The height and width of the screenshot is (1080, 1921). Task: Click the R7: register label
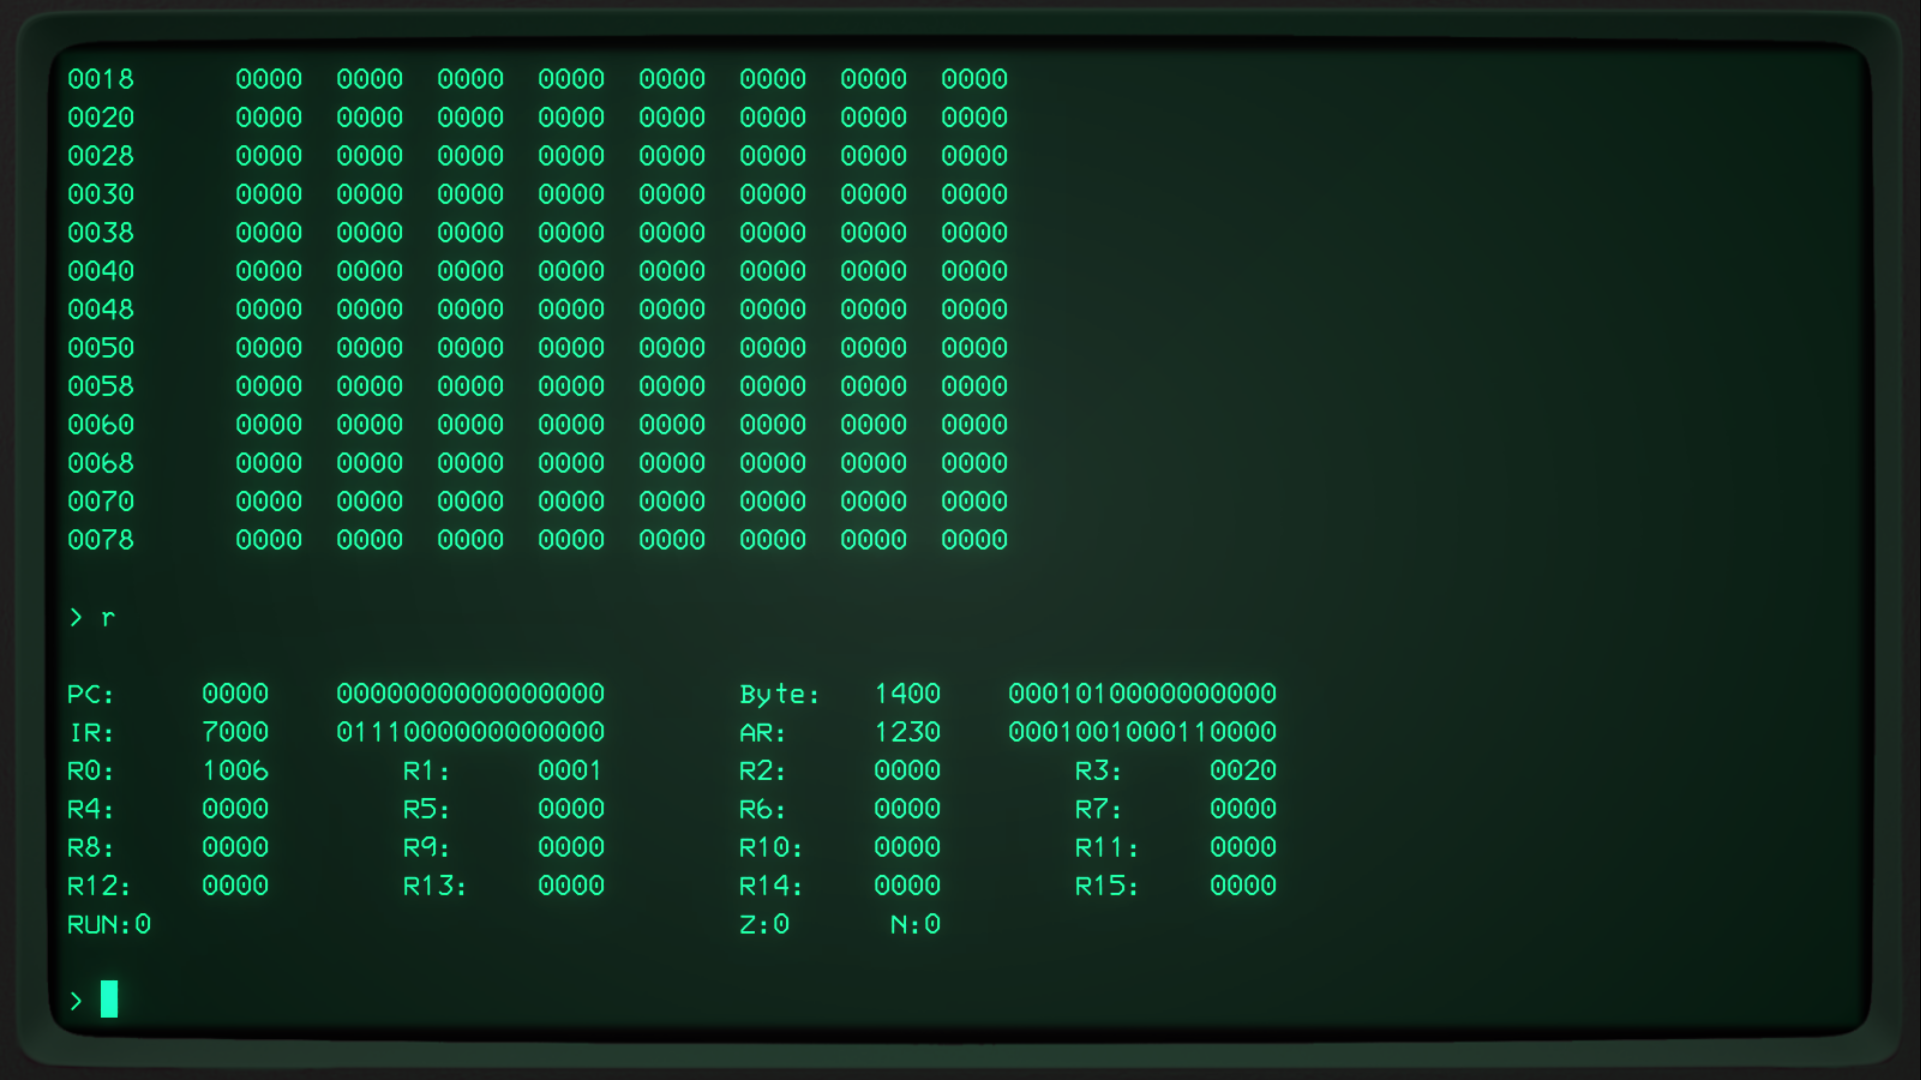coord(1099,809)
